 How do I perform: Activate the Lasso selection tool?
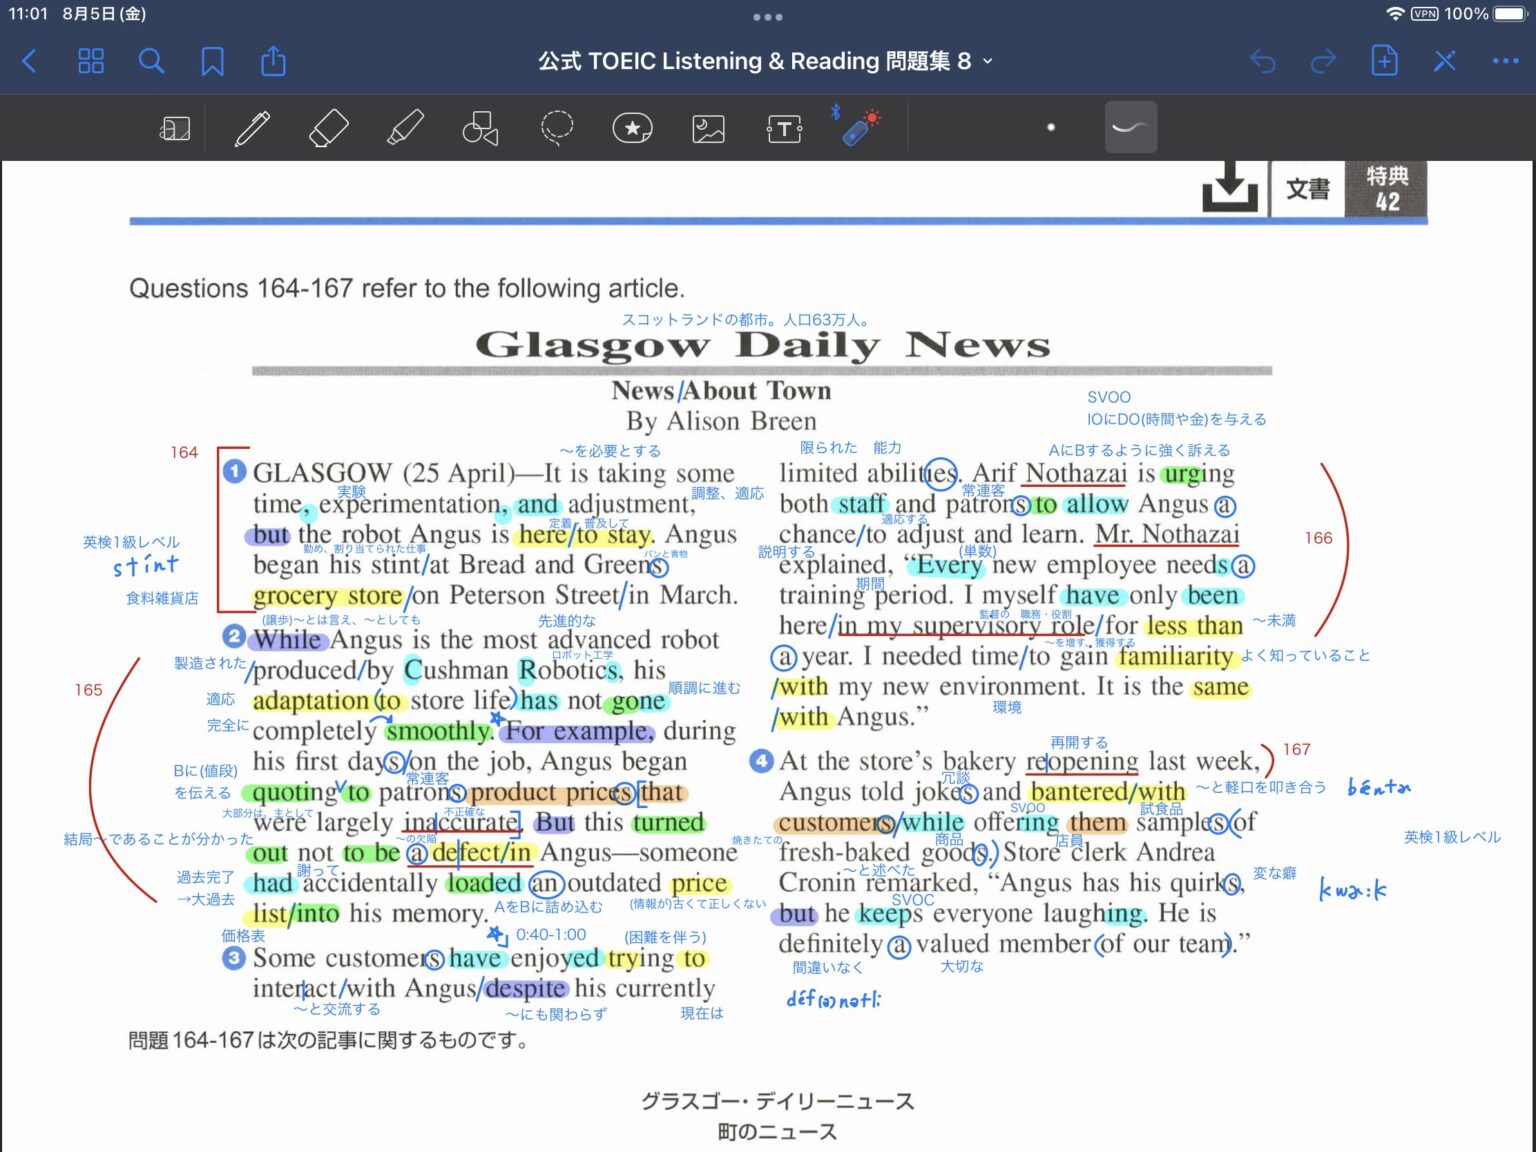pyautogui.click(x=557, y=128)
